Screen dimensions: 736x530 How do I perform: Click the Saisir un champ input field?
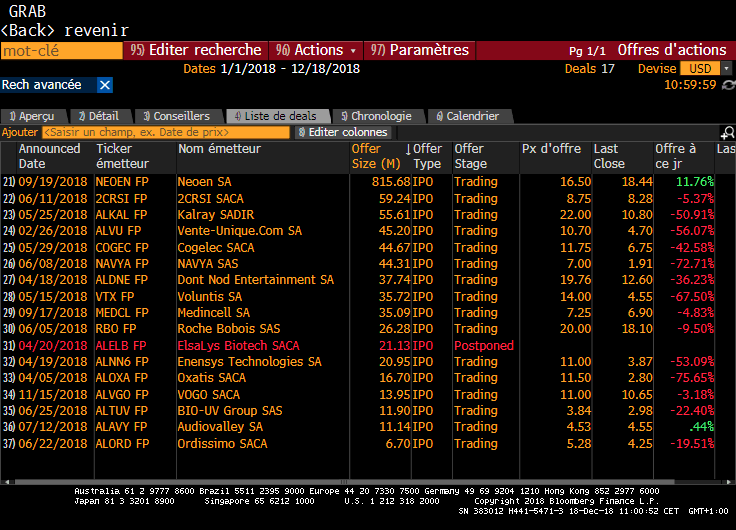(x=166, y=132)
